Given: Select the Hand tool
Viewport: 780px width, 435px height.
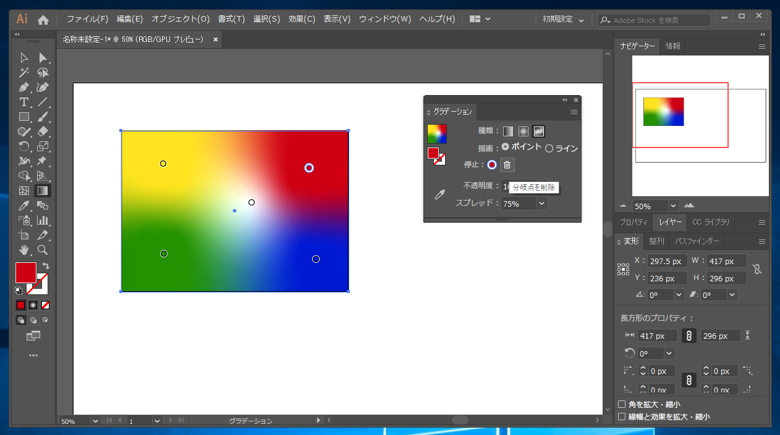Looking at the screenshot, I should click(x=23, y=250).
